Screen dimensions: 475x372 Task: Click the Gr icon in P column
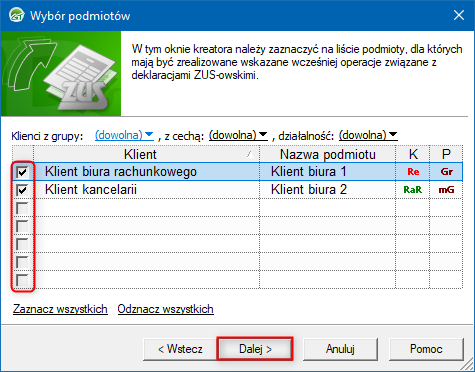pos(446,172)
